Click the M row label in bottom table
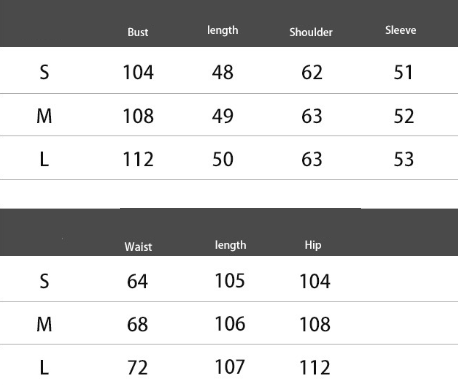This screenshot has height=385, width=458. point(44,324)
